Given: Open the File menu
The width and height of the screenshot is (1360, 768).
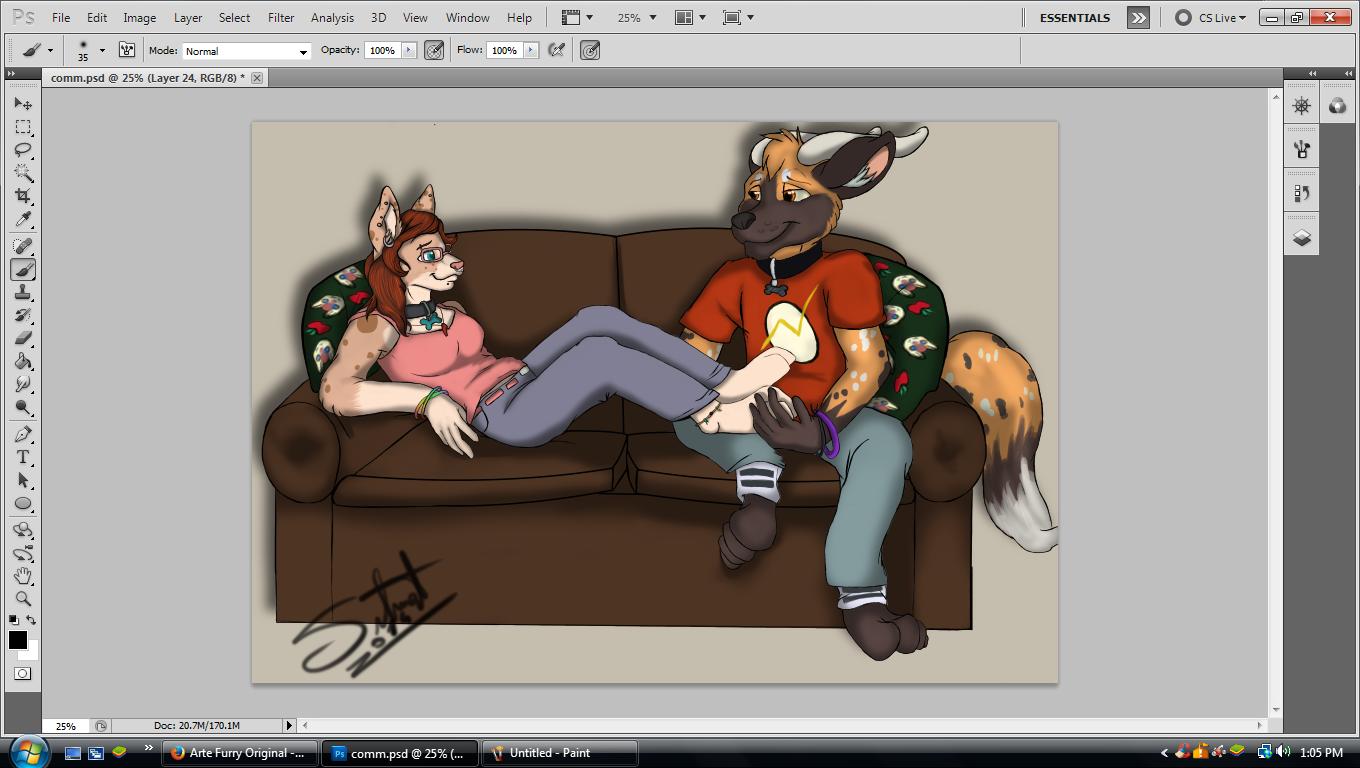Looking at the screenshot, I should [x=61, y=17].
